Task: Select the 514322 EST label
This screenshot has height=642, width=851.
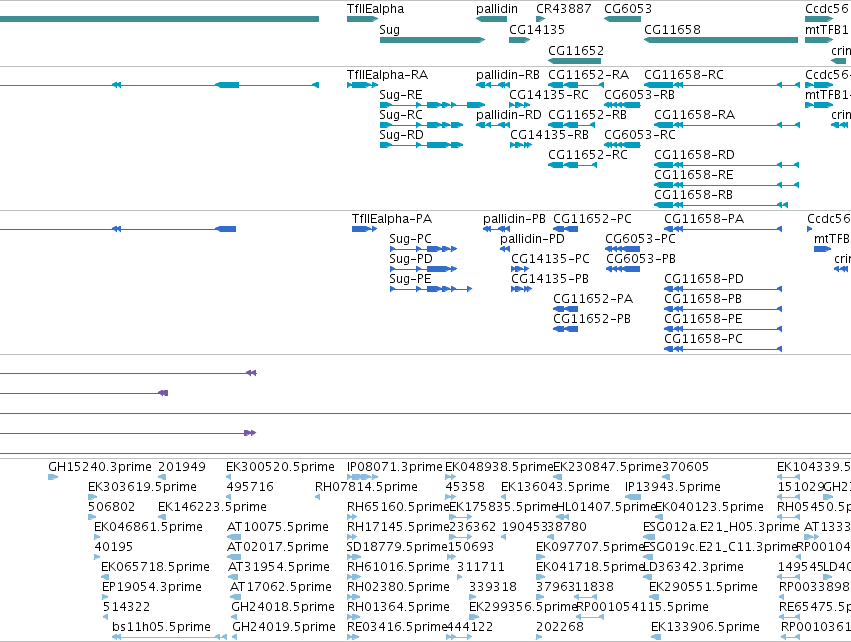Action: [x=126, y=607]
